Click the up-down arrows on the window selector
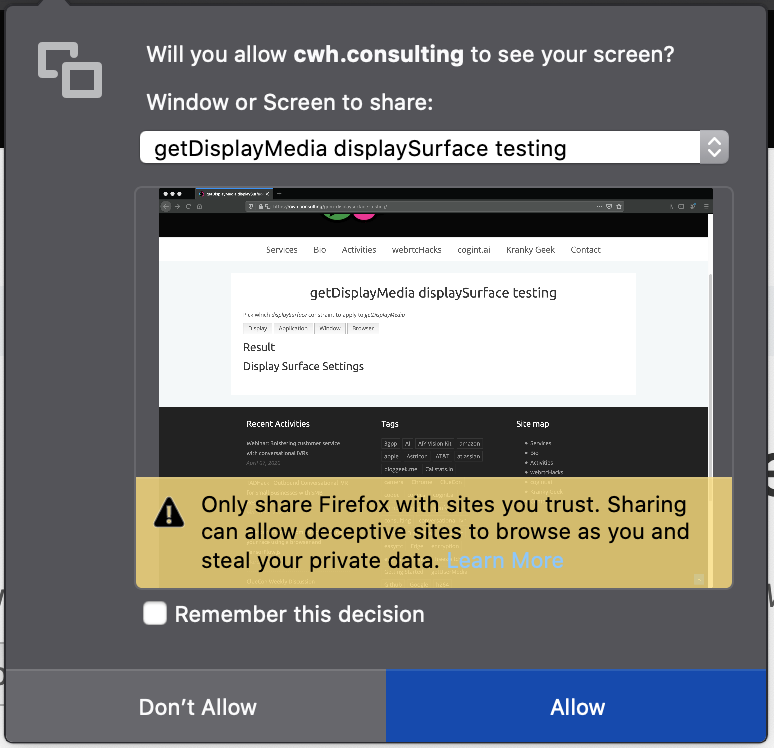Image resolution: width=774 pixels, height=748 pixels. point(714,147)
